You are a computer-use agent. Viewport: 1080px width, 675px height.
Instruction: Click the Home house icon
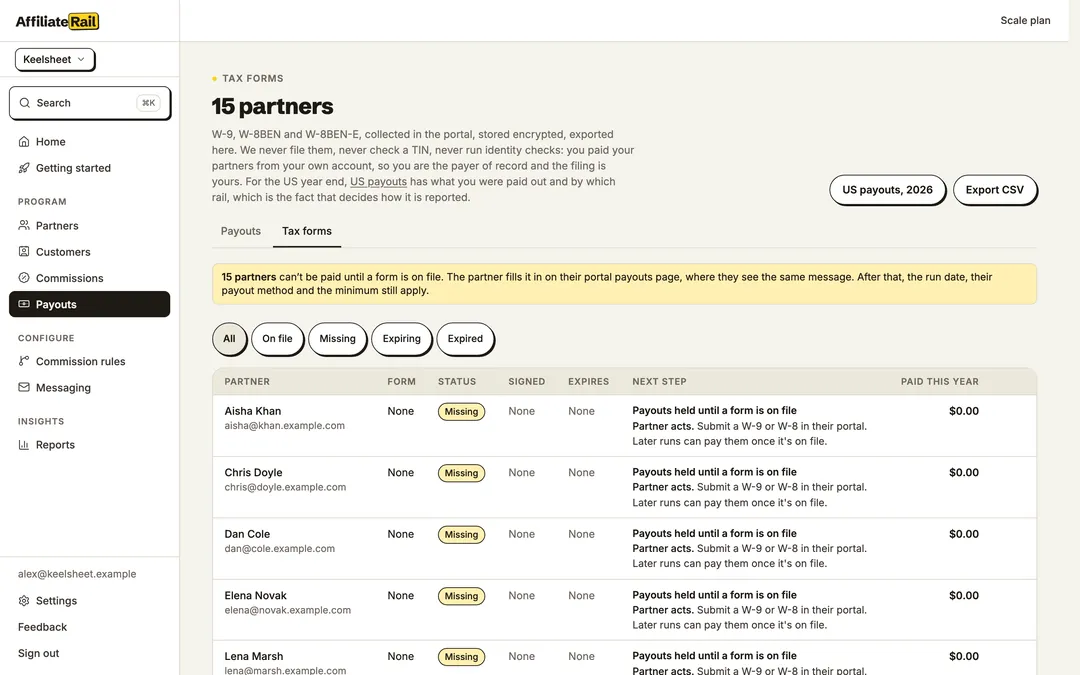coord(24,141)
